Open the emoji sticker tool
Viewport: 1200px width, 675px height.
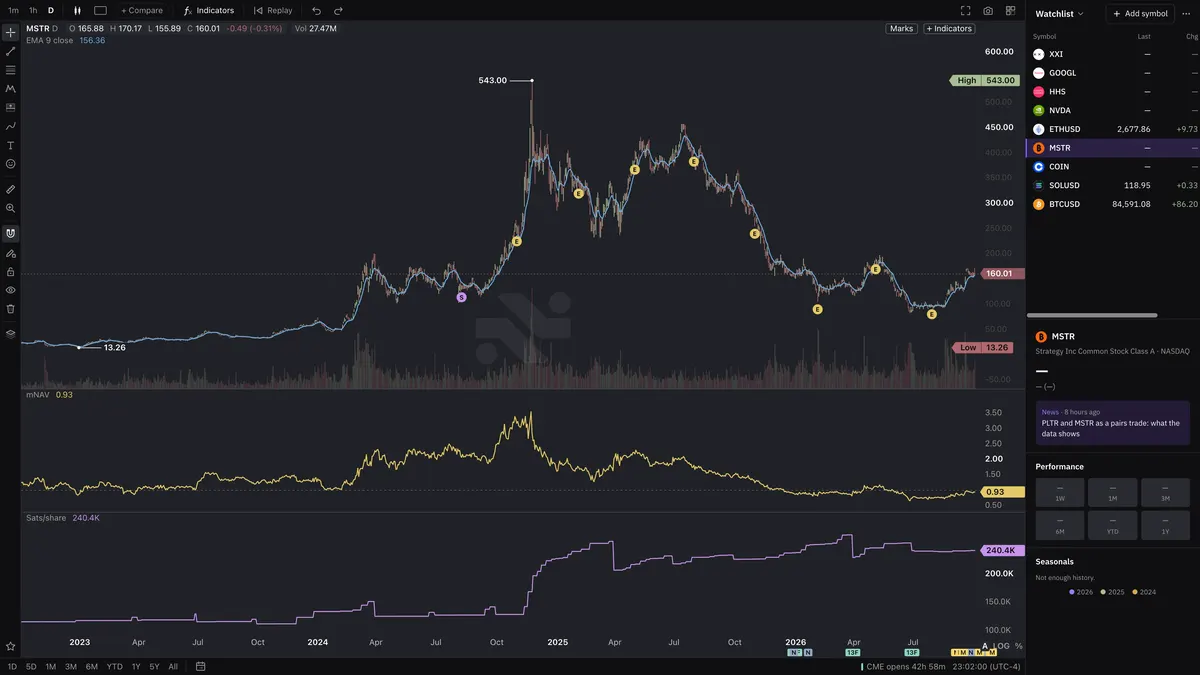(x=10, y=164)
